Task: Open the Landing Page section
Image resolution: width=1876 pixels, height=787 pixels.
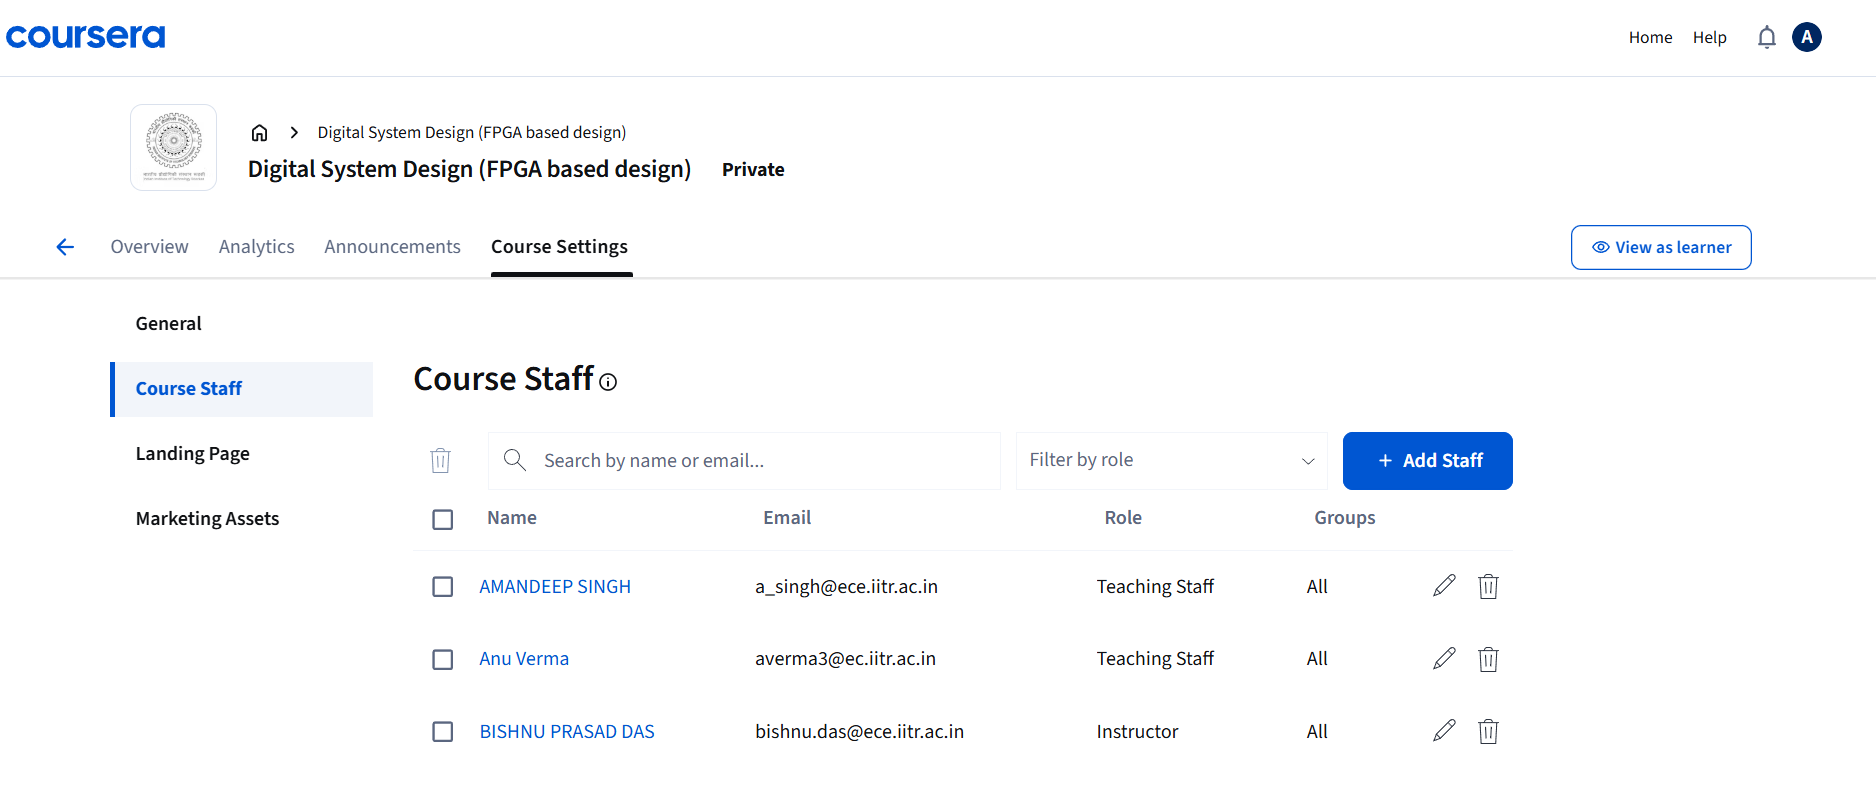Action: 193,454
